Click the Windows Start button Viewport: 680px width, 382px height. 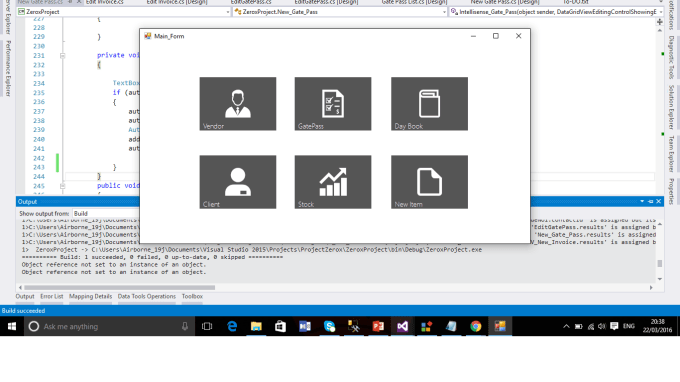pos(12,326)
